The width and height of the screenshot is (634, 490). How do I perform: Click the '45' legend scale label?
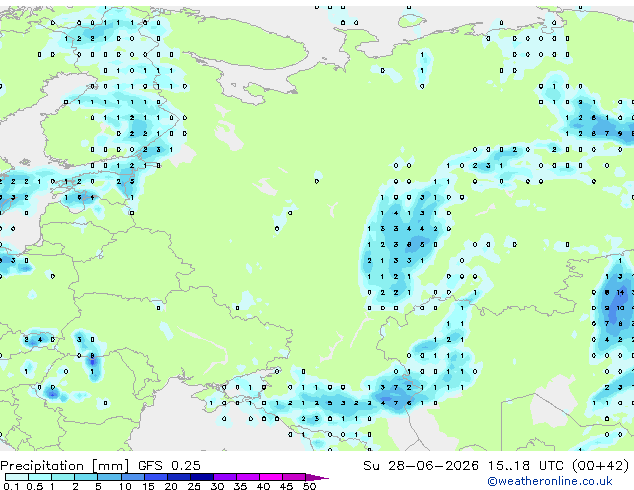287,486
